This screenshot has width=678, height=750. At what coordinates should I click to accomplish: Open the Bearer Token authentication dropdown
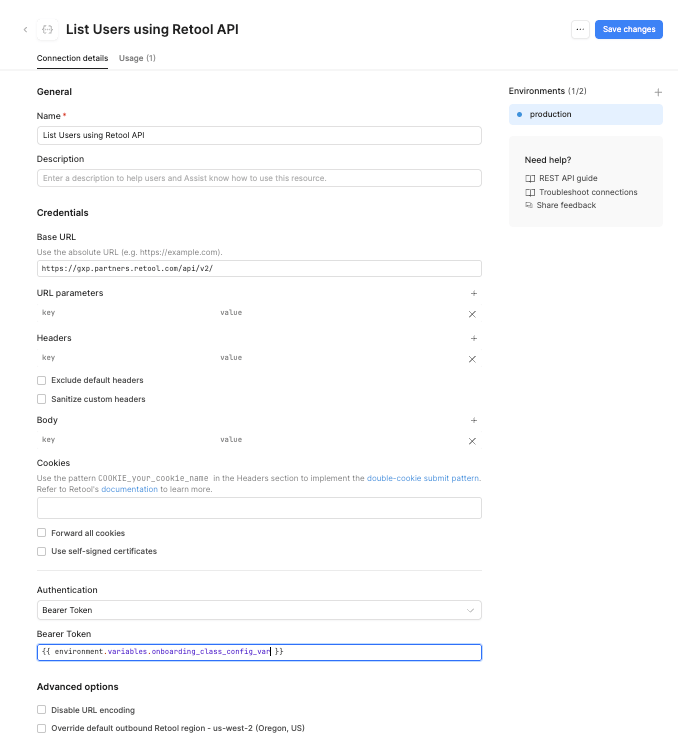[x=259, y=610]
